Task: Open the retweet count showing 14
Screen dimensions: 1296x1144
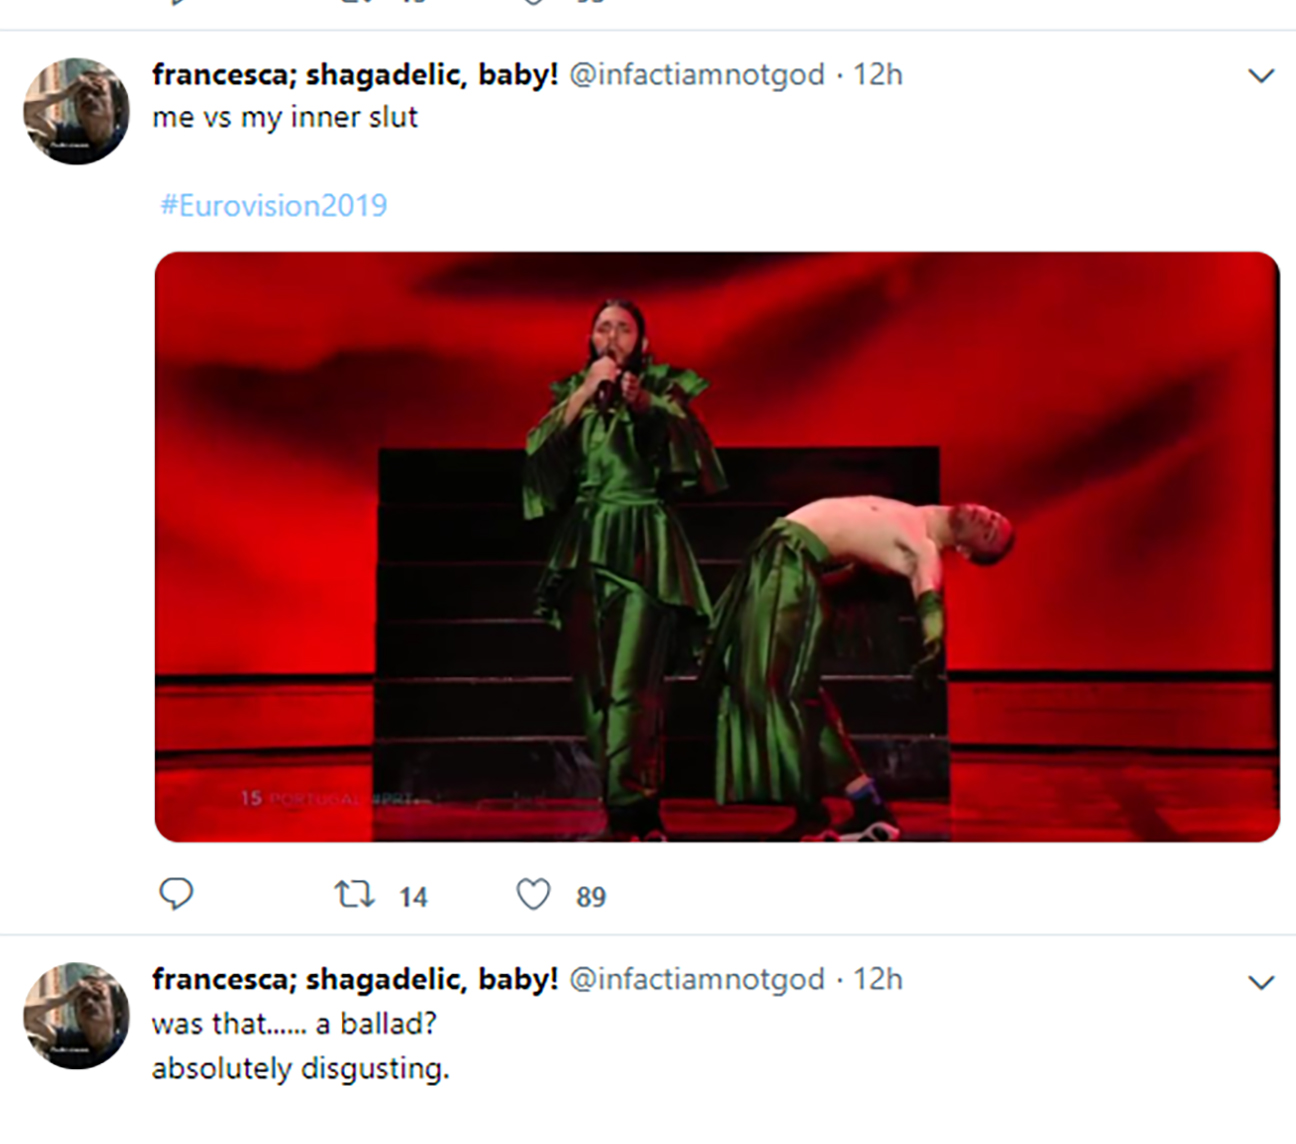Action: click(x=413, y=897)
